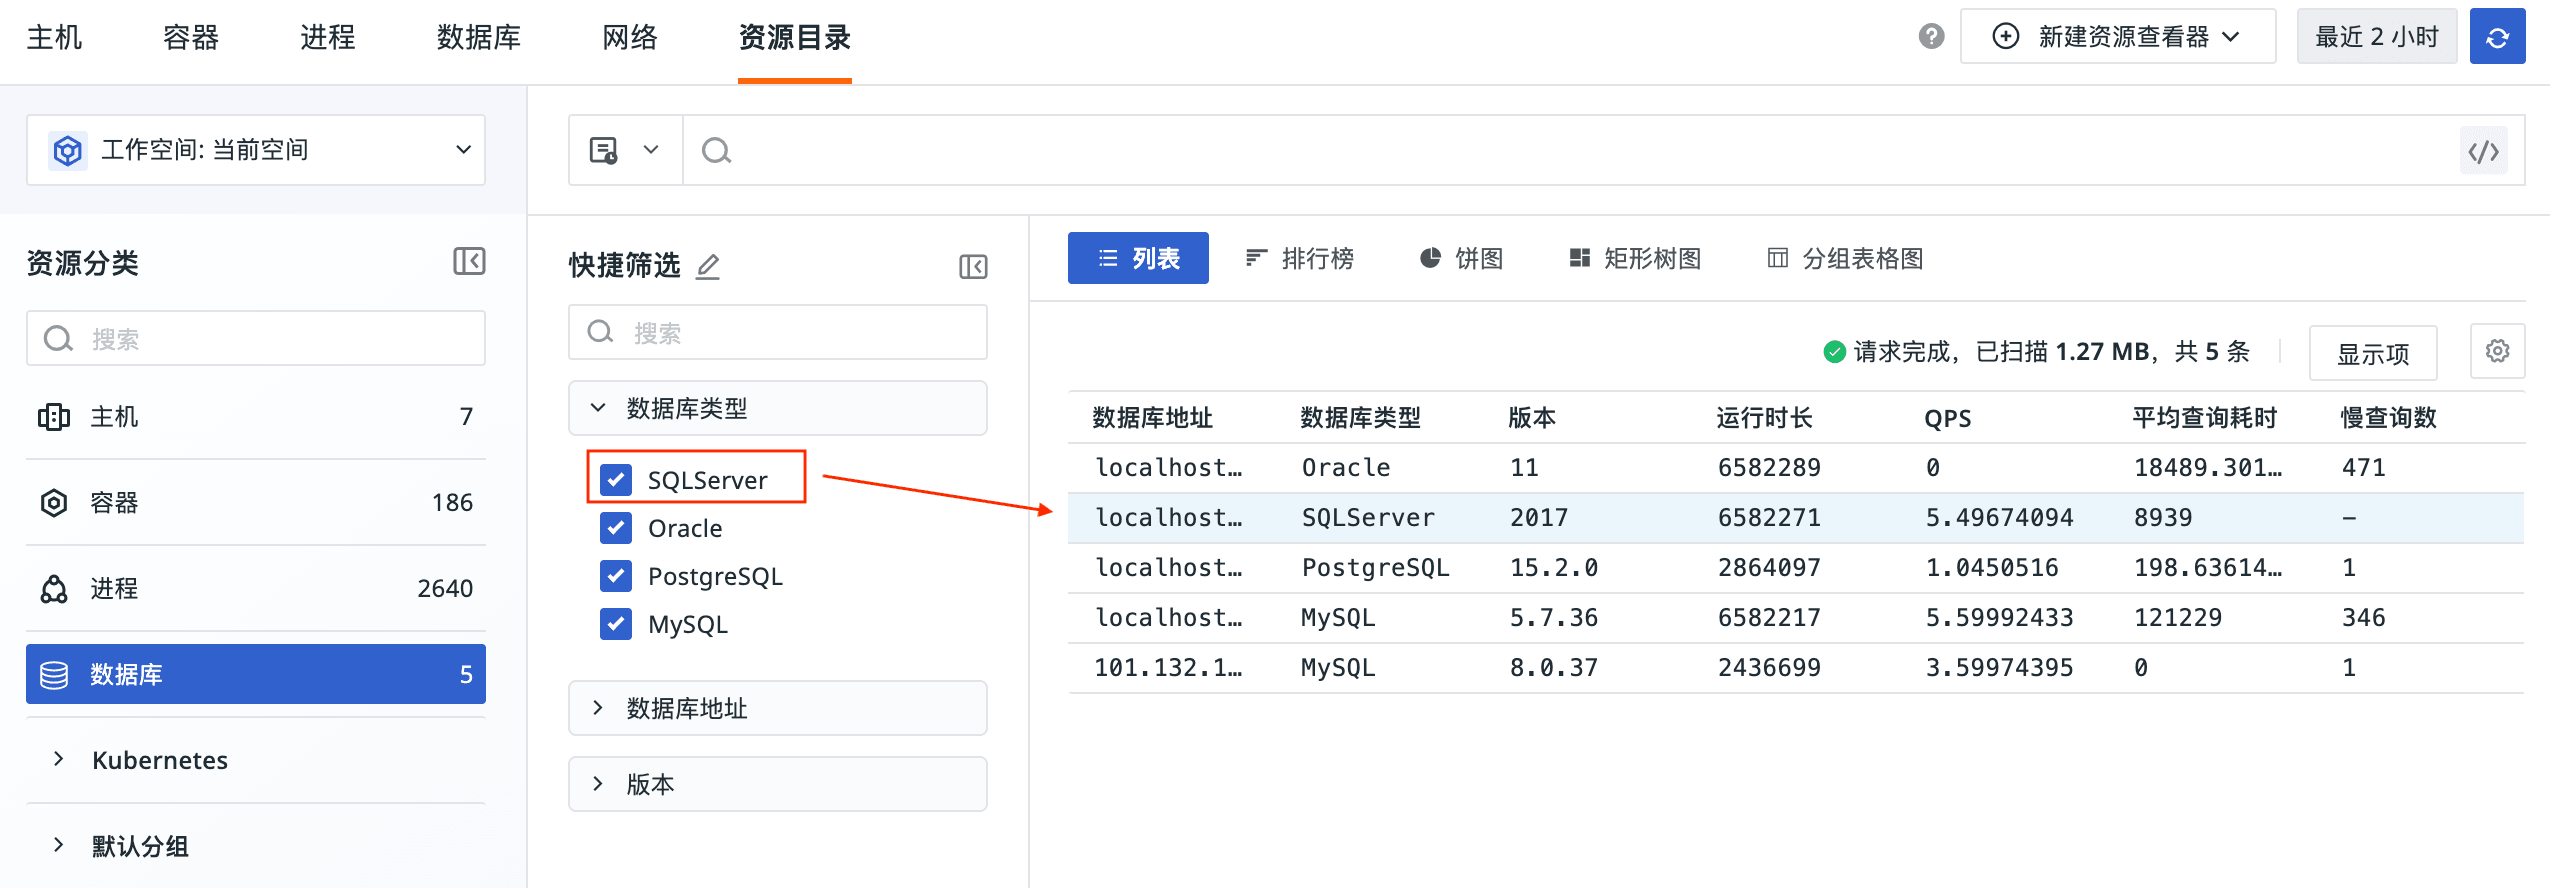Switch to the top 数据库 tab
This screenshot has width=2550, height=888.
tap(479, 38)
